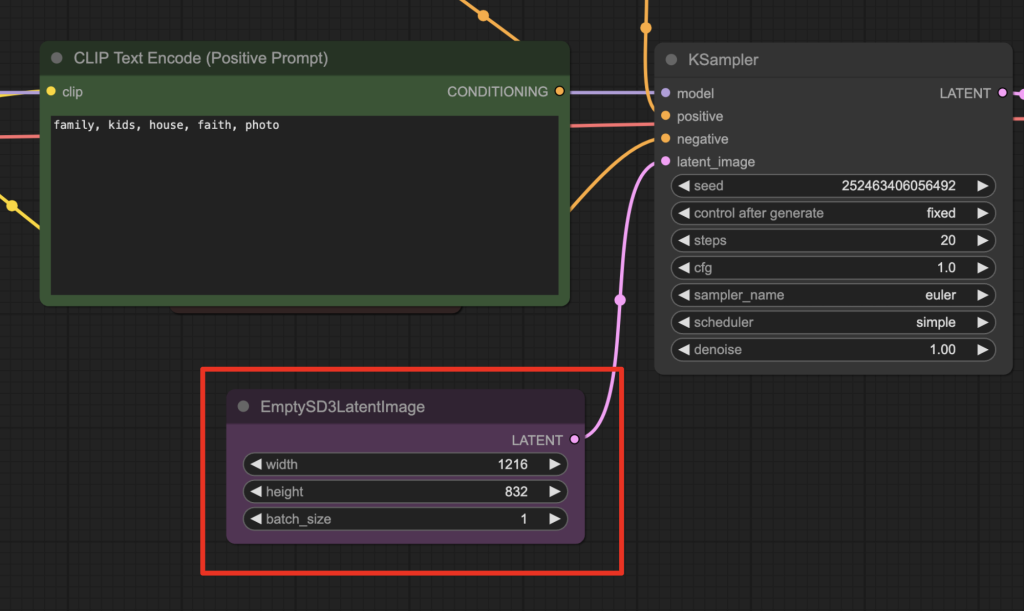
Task: Click the EmptySD3LatentImage LATENT output socket
Action: coord(575,439)
